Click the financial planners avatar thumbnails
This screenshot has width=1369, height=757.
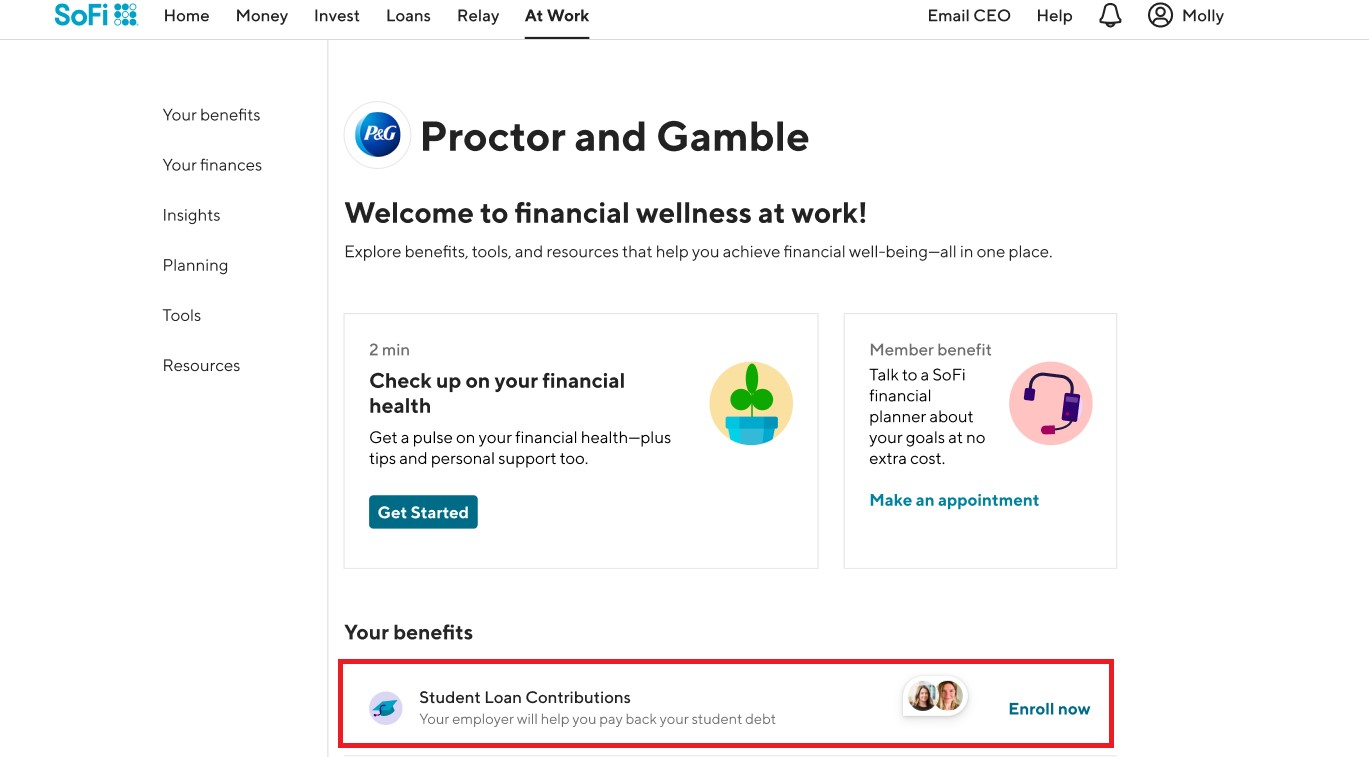pos(934,696)
